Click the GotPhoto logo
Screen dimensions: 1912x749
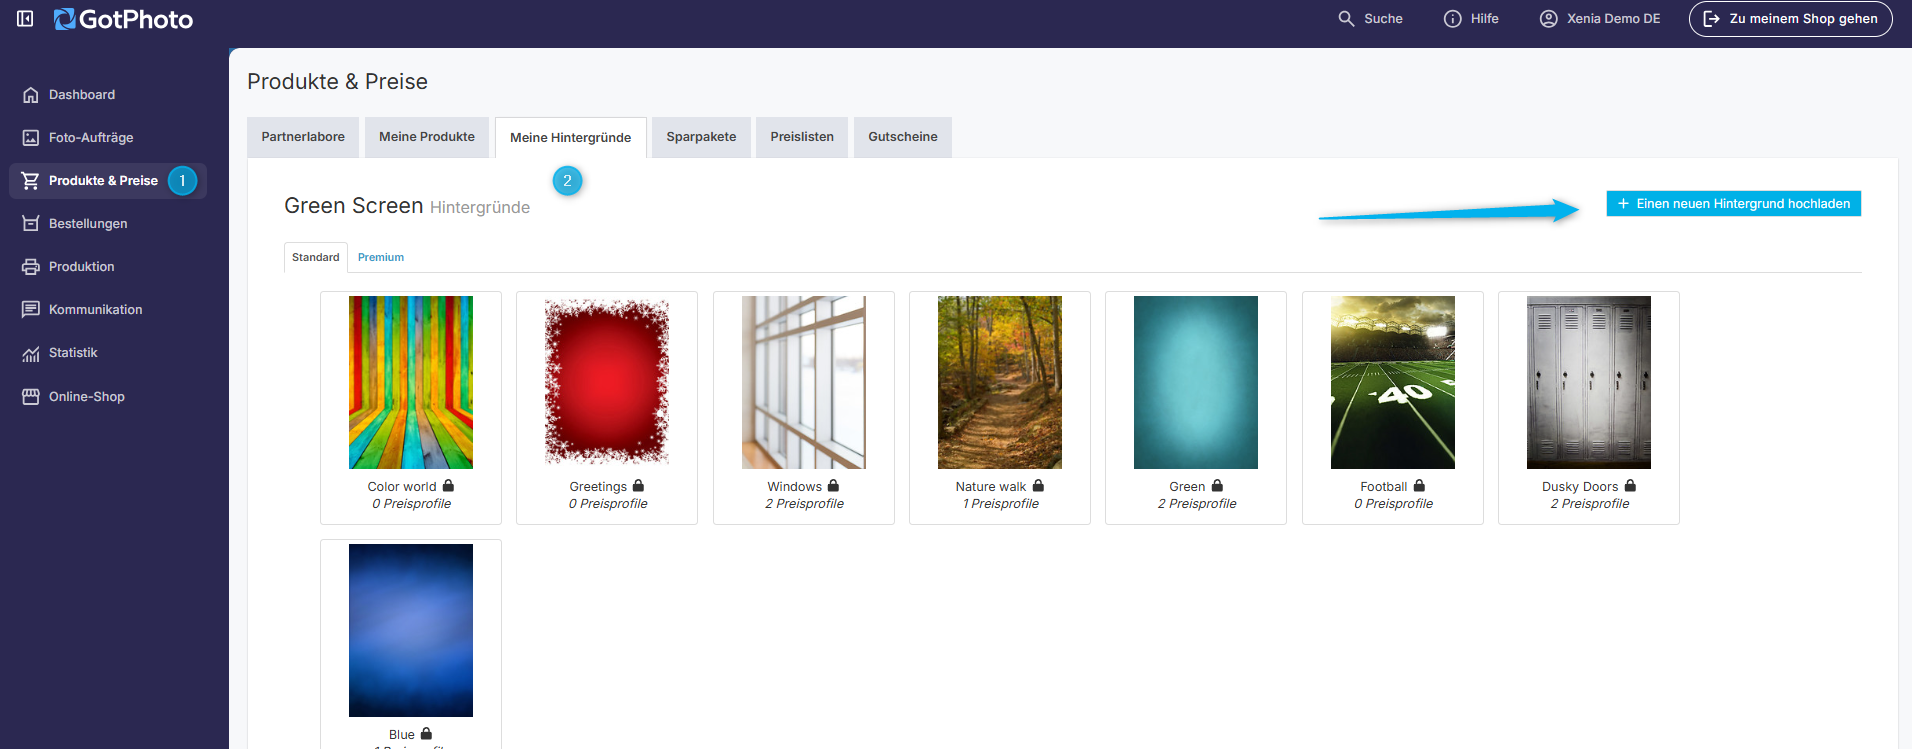[123, 19]
